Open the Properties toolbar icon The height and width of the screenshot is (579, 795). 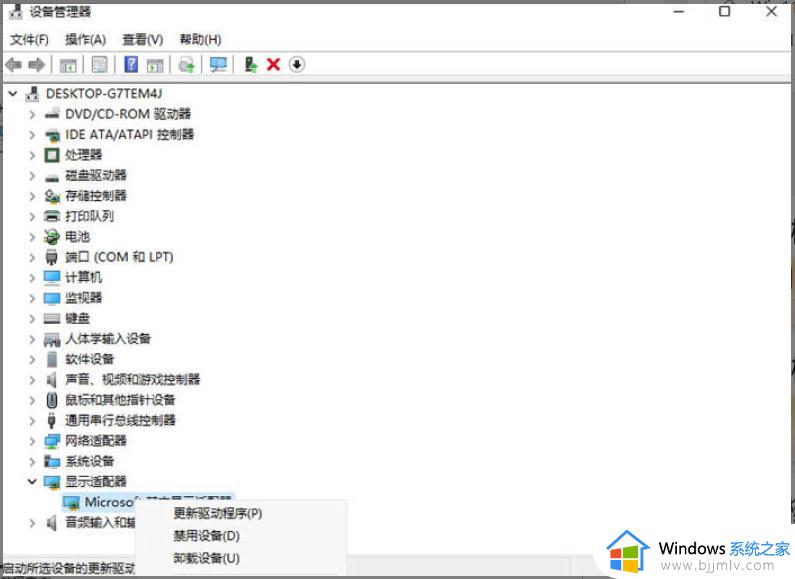click(x=99, y=64)
